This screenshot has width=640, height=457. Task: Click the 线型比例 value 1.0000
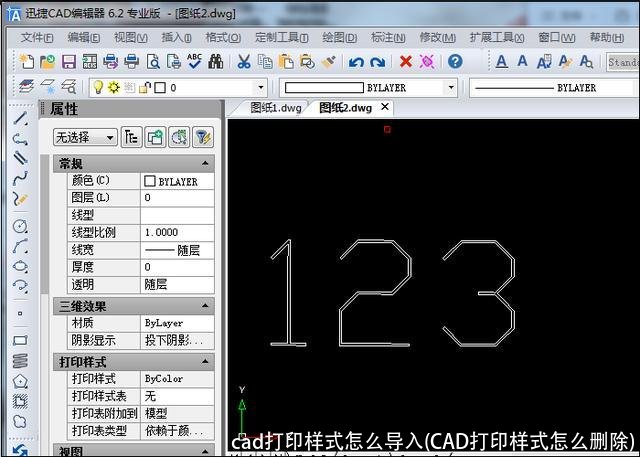point(177,233)
